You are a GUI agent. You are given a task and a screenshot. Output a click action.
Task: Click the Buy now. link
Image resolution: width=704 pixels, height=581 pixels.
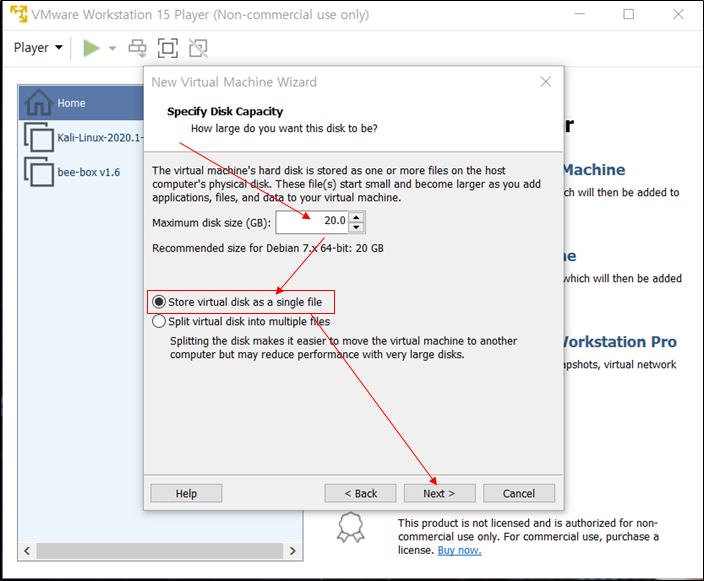(459, 550)
